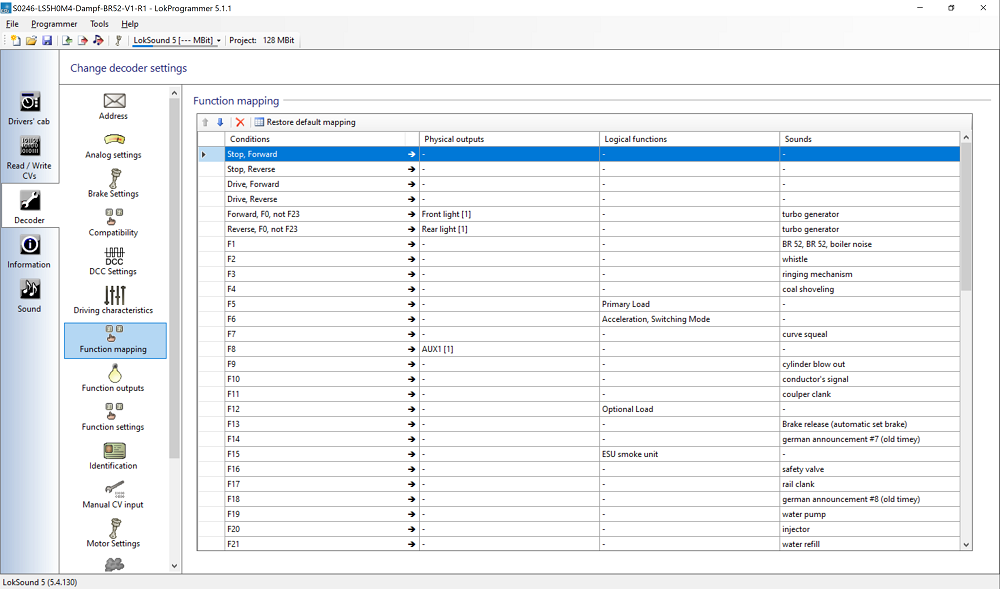This screenshot has height=589, width=1000.
Task: Expand the LokSound 5 decoder type dropdown
Action: (218, 41)
